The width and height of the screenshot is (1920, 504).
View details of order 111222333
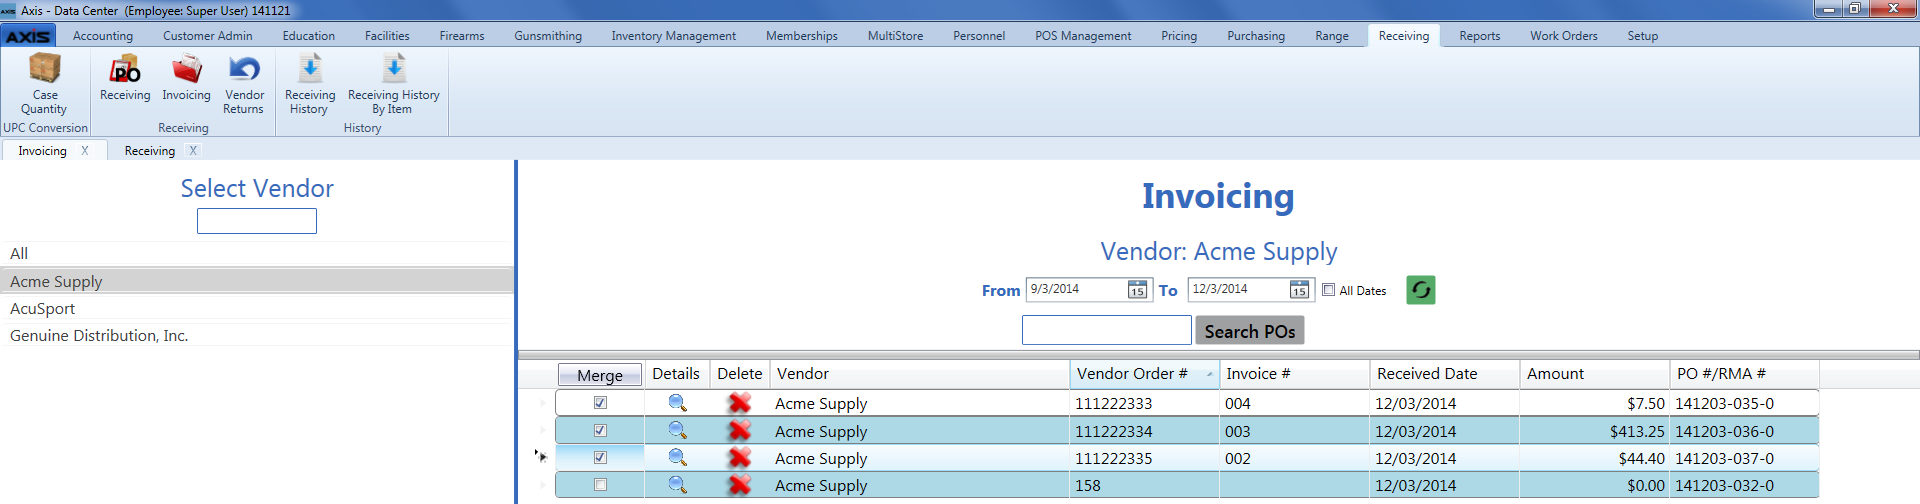pyautogui.click(x=677, y=403)
